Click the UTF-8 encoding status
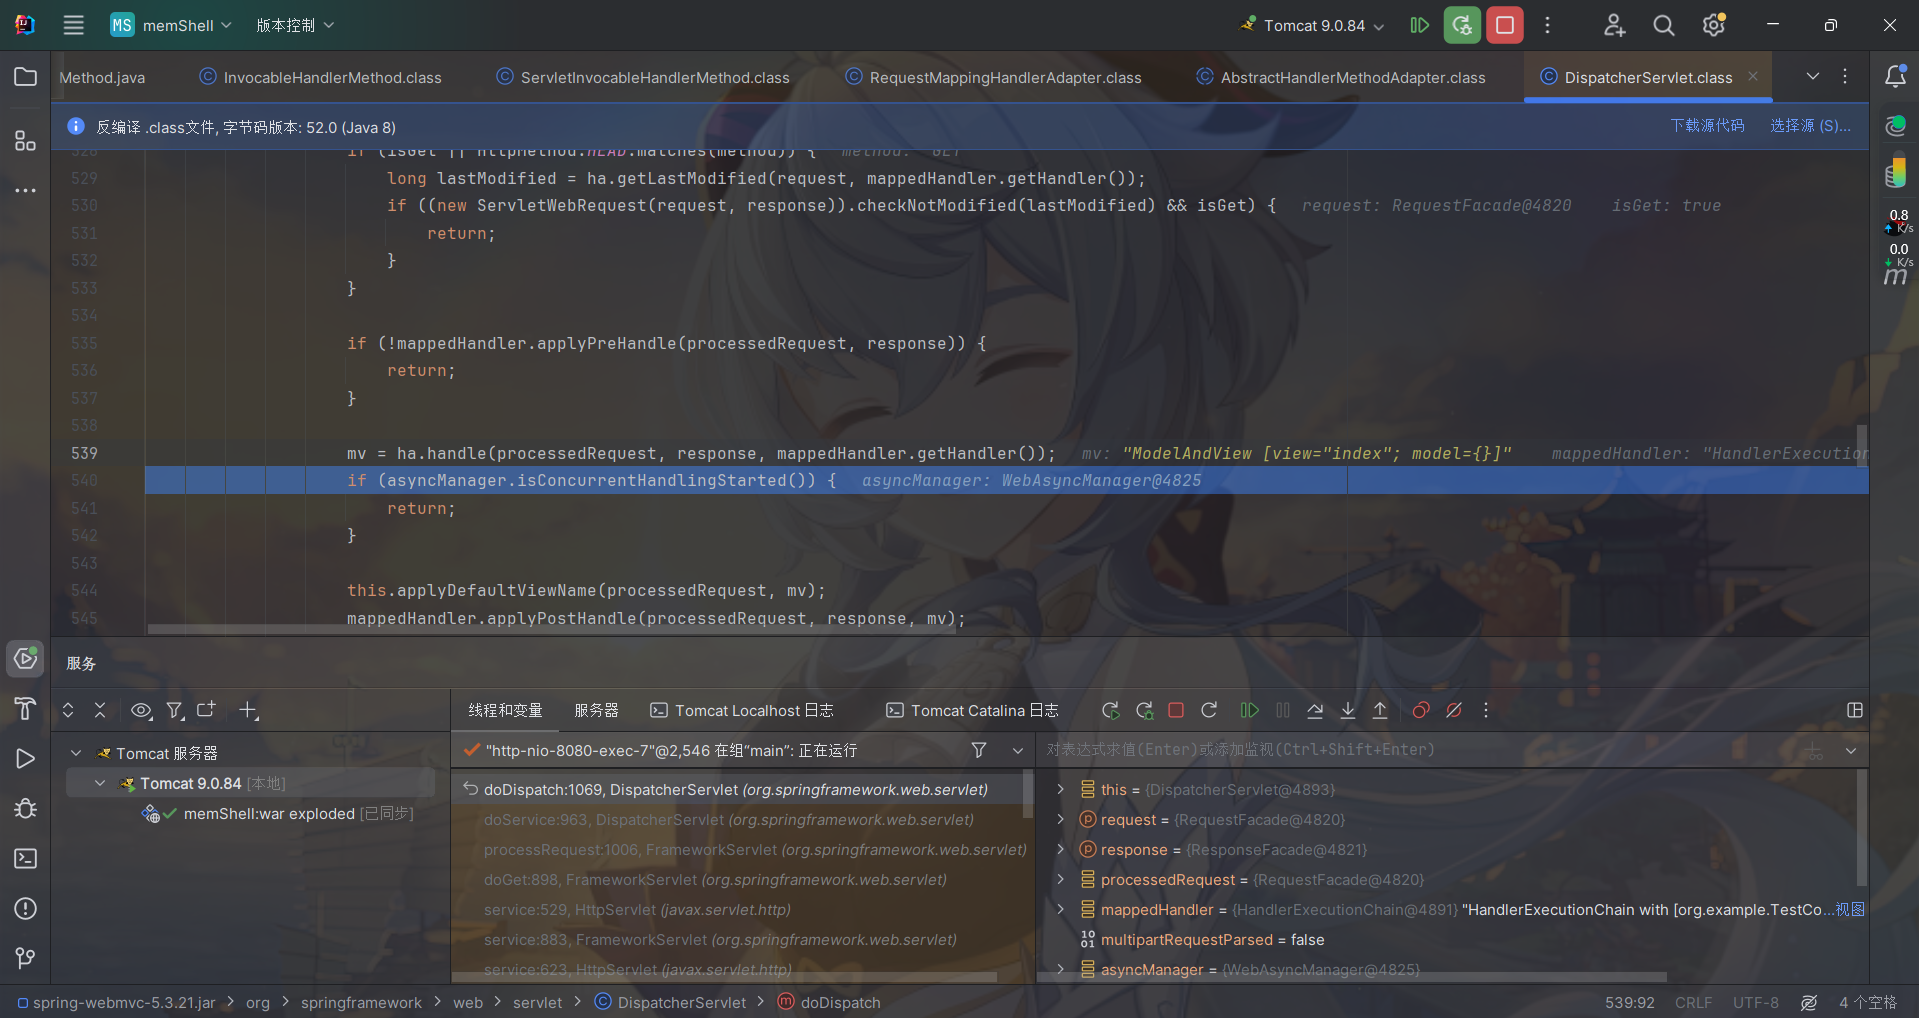 click(1756, 1003)
